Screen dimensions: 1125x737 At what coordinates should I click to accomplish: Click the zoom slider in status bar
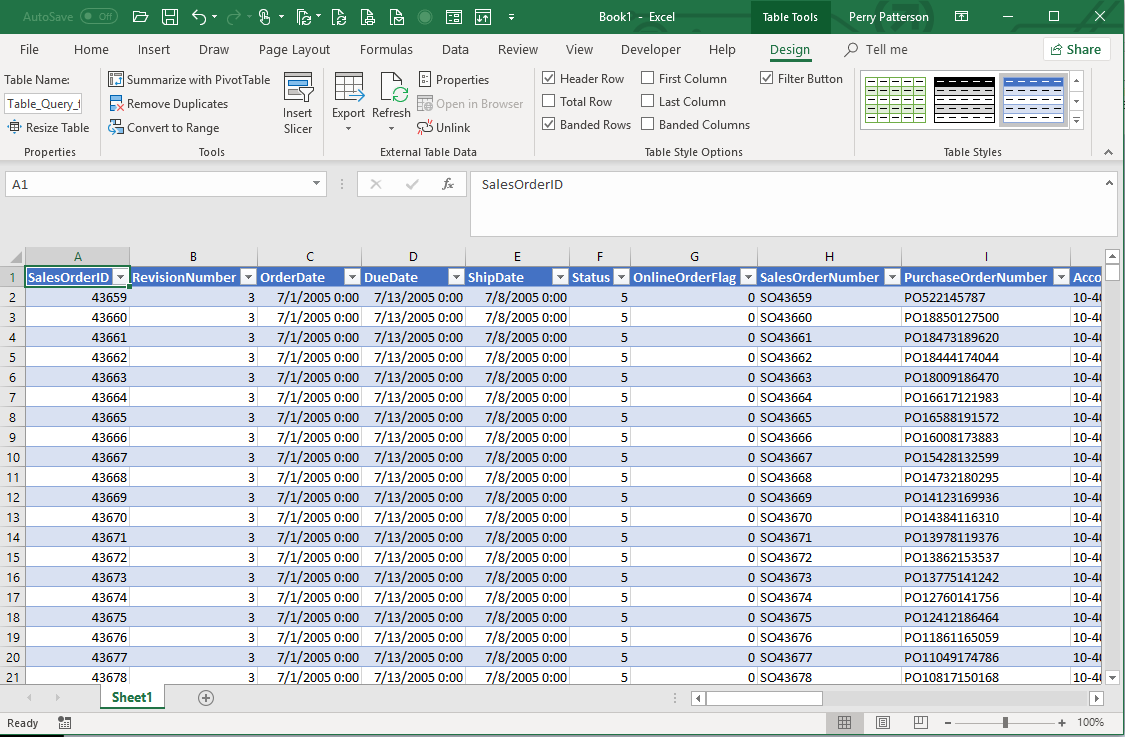point(1005,722)
